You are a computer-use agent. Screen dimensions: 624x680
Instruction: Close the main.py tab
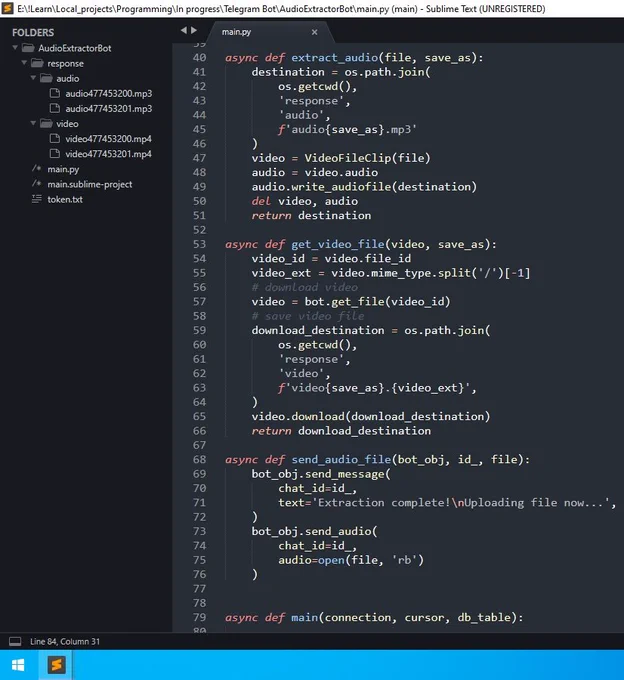(x=314, y=32)
